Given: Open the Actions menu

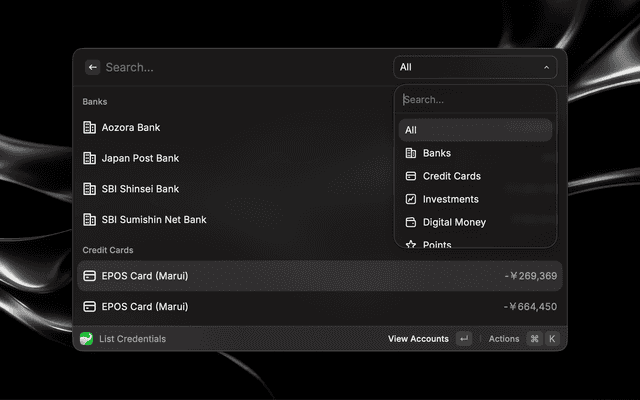Looking at the screenshot, I should [504, 339].
